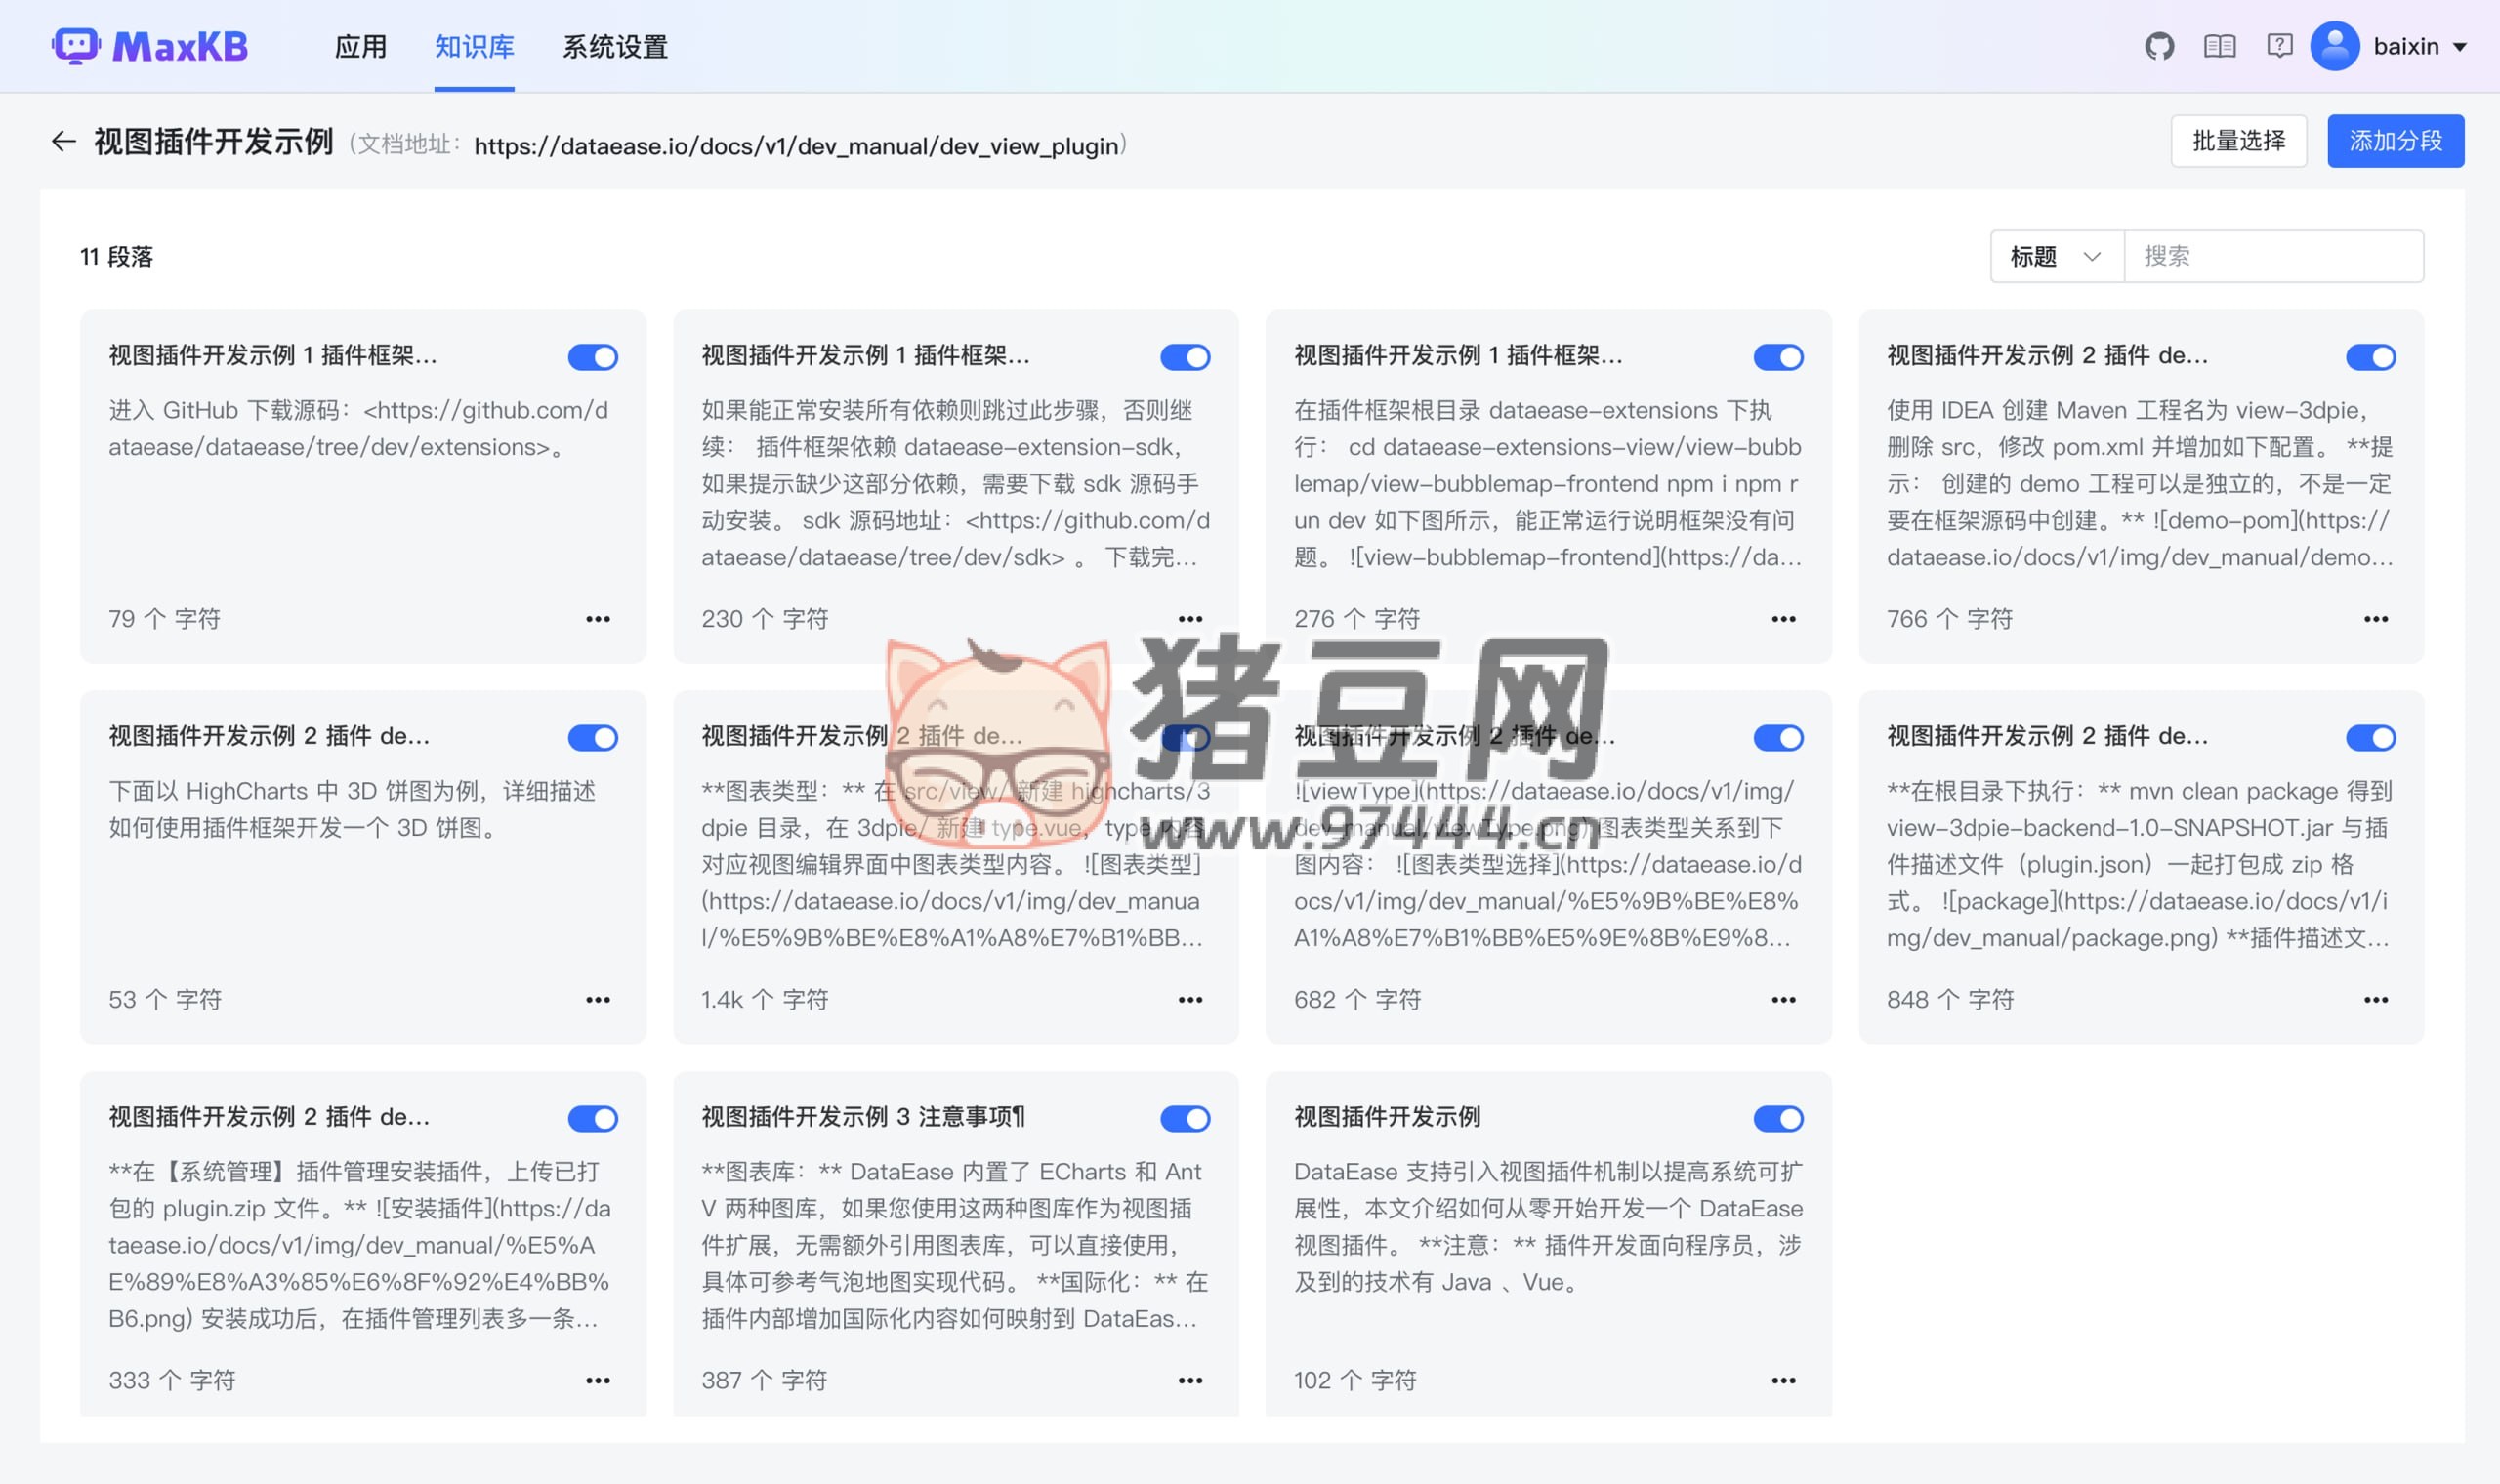The image size is (2500, 1484).
Task: Open the GitHub icon link
Action: 2159,46
